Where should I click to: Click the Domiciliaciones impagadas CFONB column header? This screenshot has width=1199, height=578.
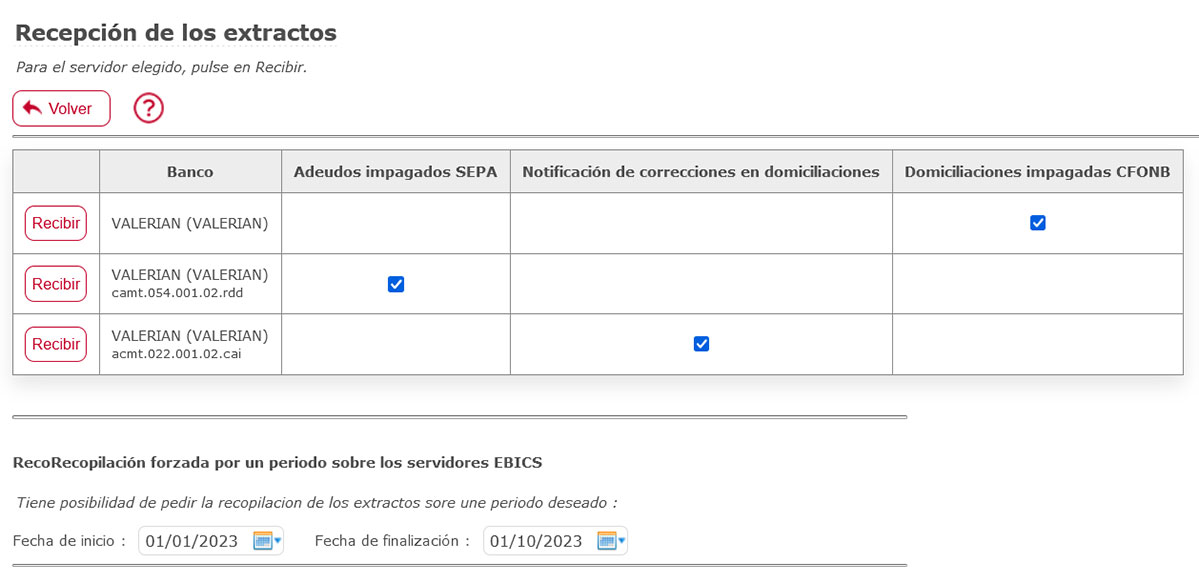point(1037,172)
